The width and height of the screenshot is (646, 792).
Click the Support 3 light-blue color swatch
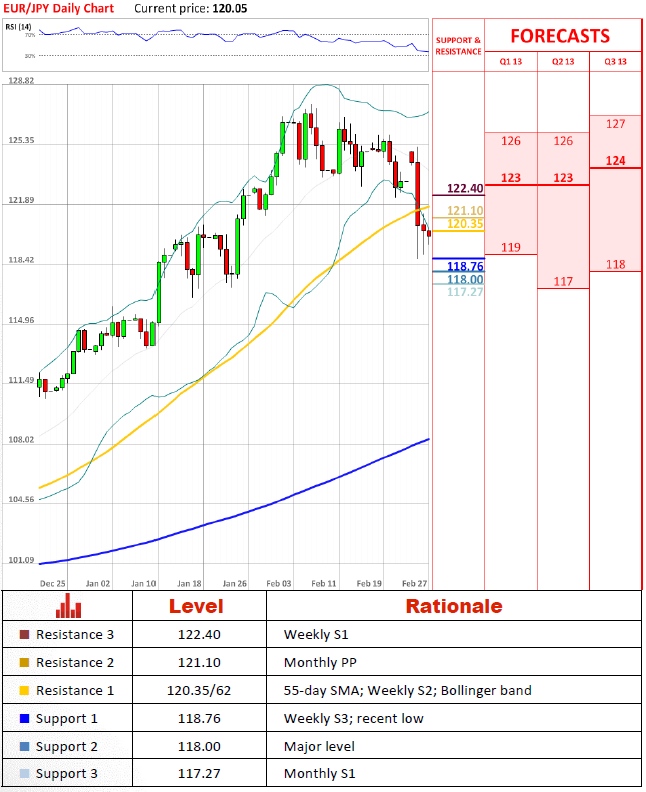pos(24,773)
